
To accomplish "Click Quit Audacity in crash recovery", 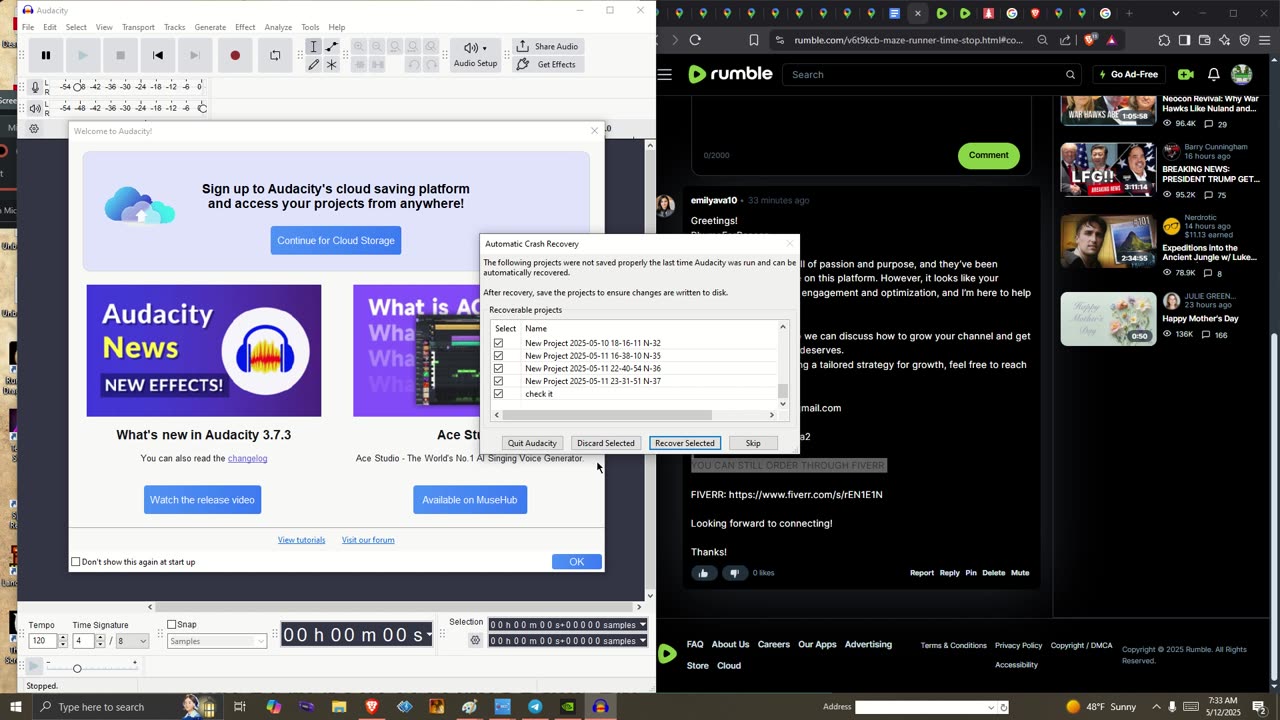I will 532,443.
